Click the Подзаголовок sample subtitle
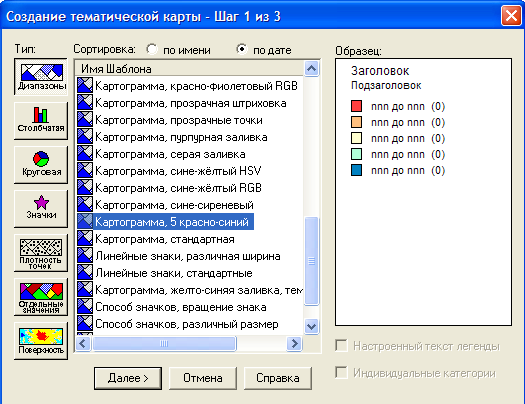Screen dimensions: 525x404 [386, 86]
